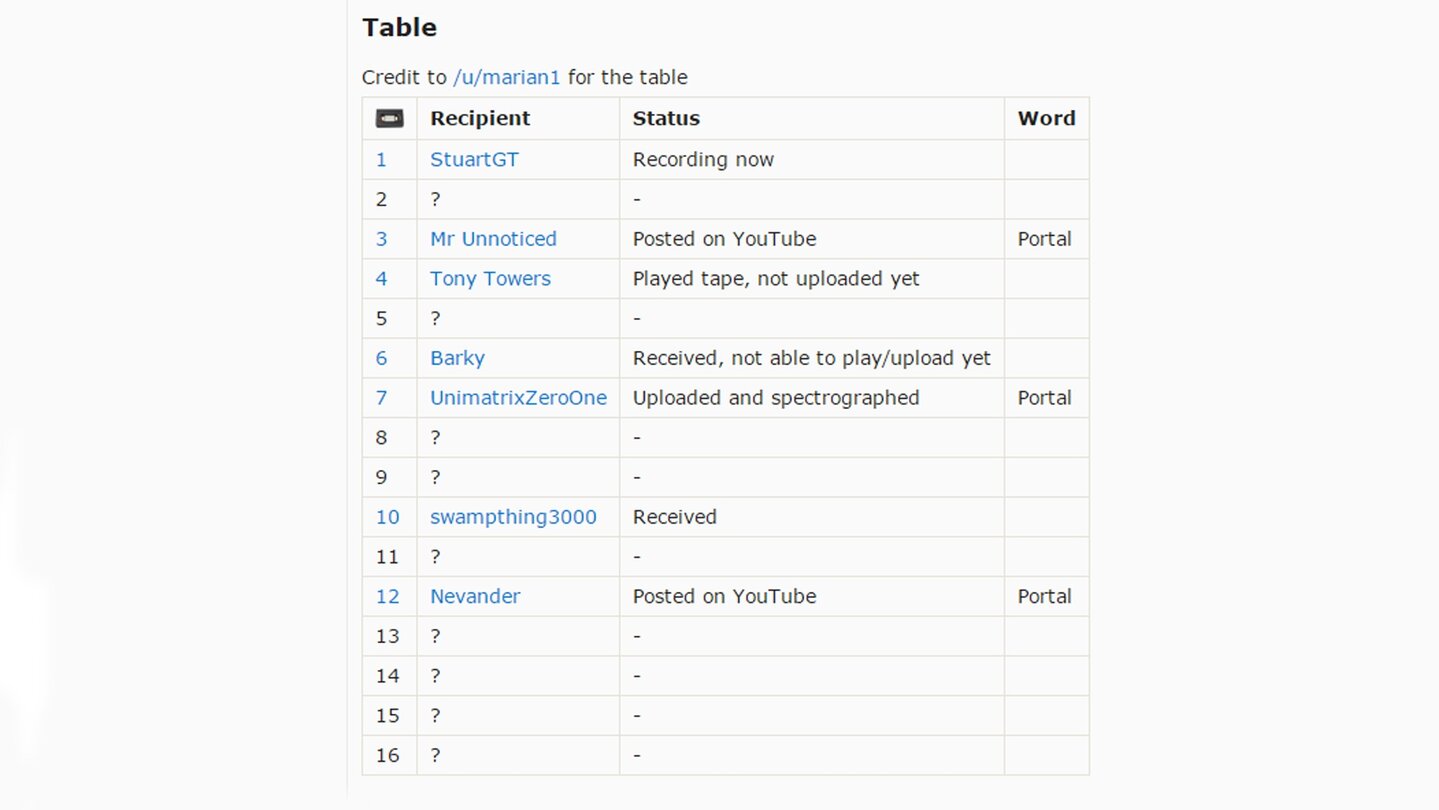This screenshot has height=810, width=1439.
Task: Click the cassette tape icon in table header
Action: coord(389,118)
